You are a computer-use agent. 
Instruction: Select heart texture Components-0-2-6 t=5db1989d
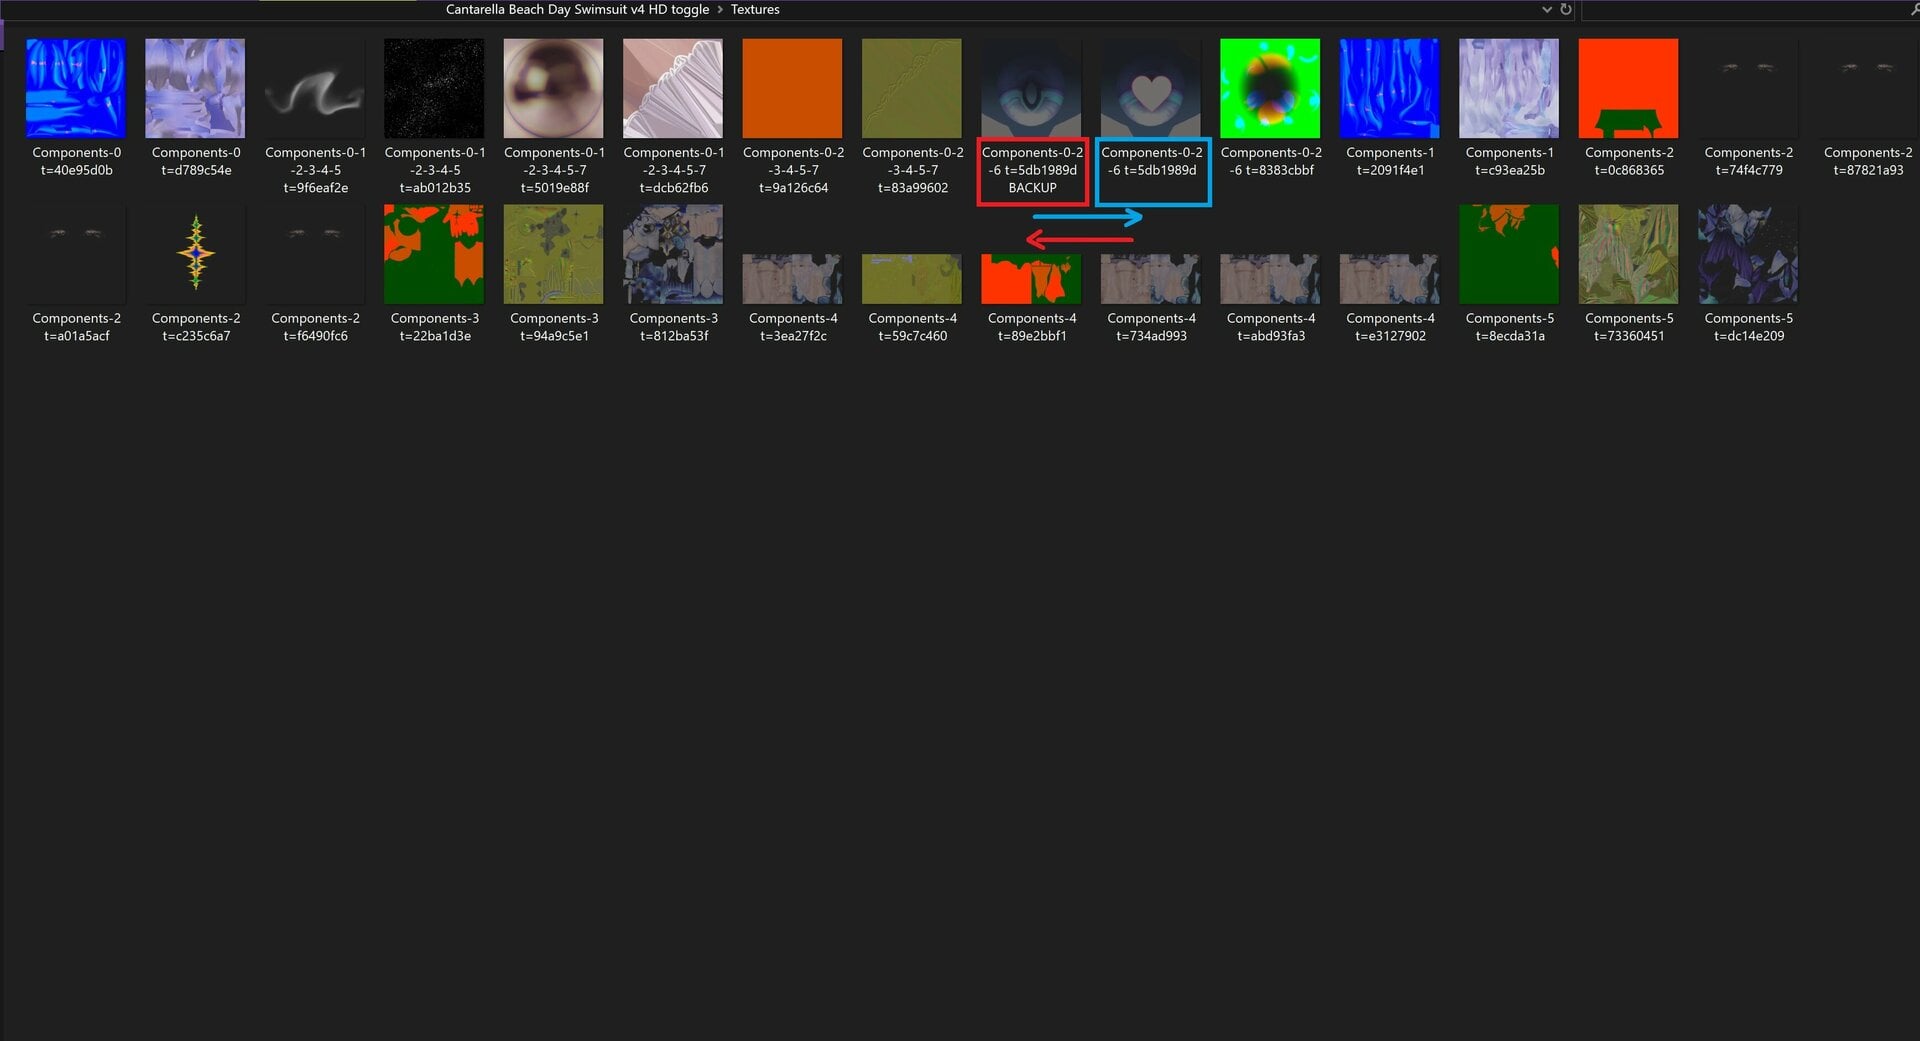(x=1151, y=88)
